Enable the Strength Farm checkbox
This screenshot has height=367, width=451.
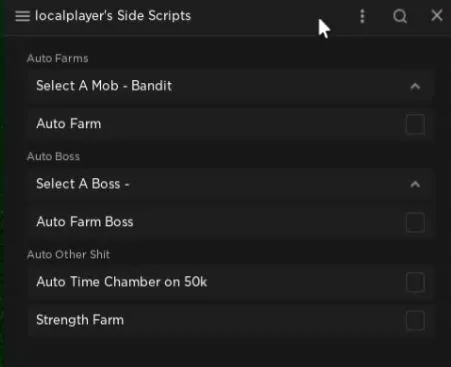(x=415, y=320)
